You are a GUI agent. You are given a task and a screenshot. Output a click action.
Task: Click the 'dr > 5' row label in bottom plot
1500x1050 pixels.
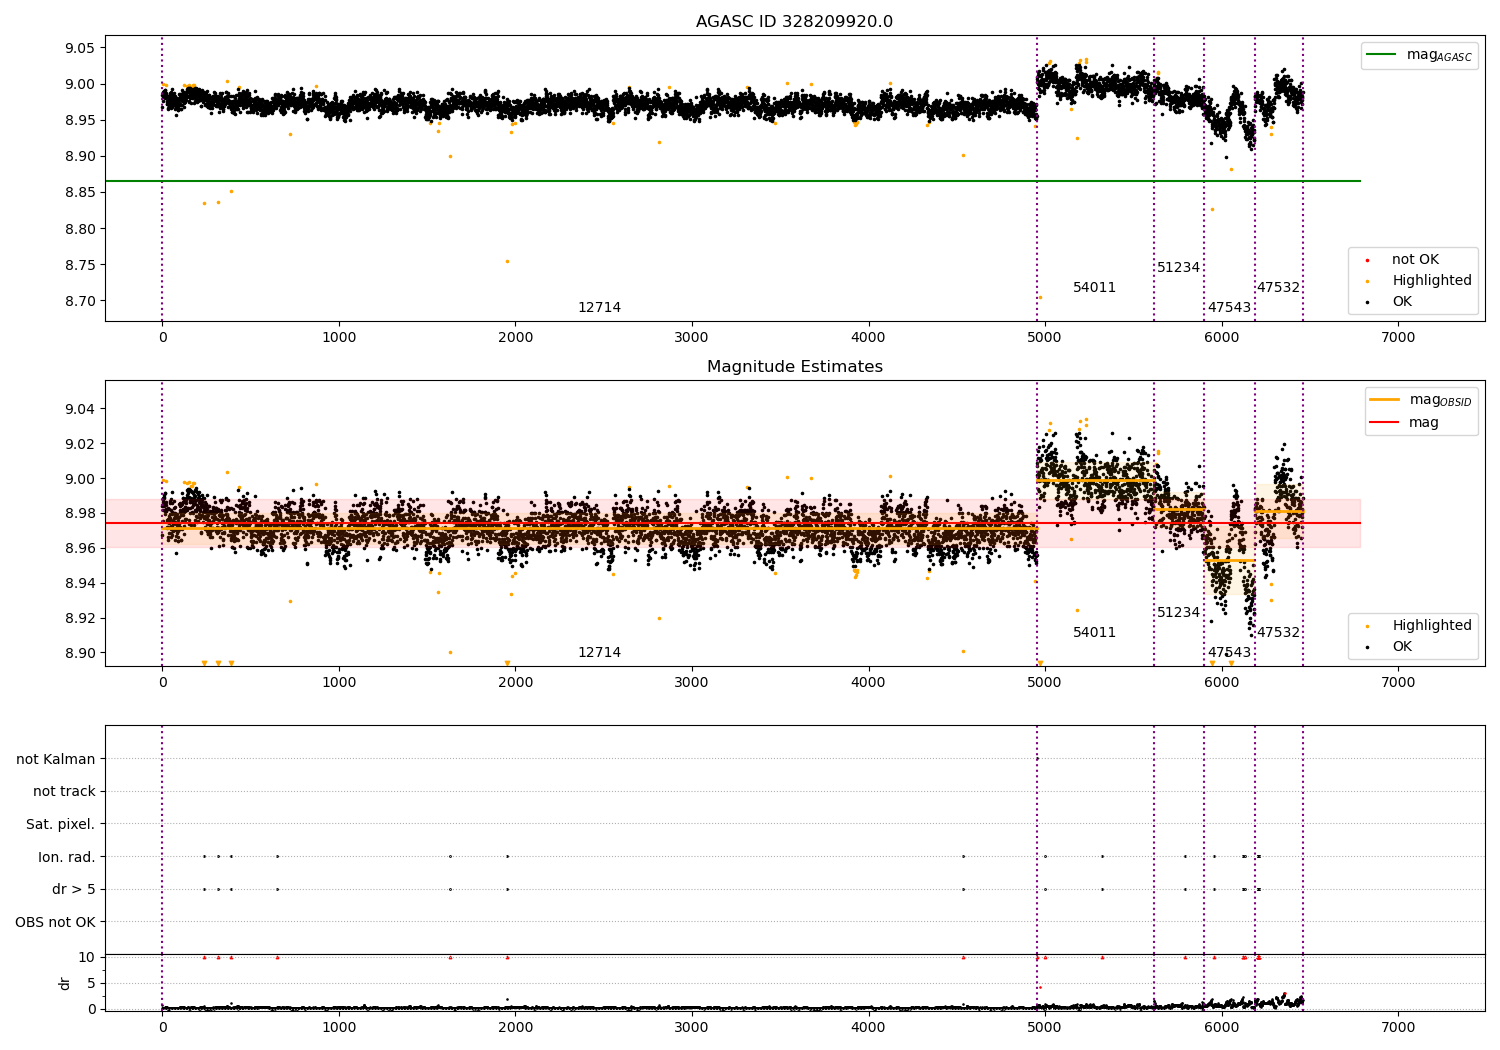tap(74, 890)
